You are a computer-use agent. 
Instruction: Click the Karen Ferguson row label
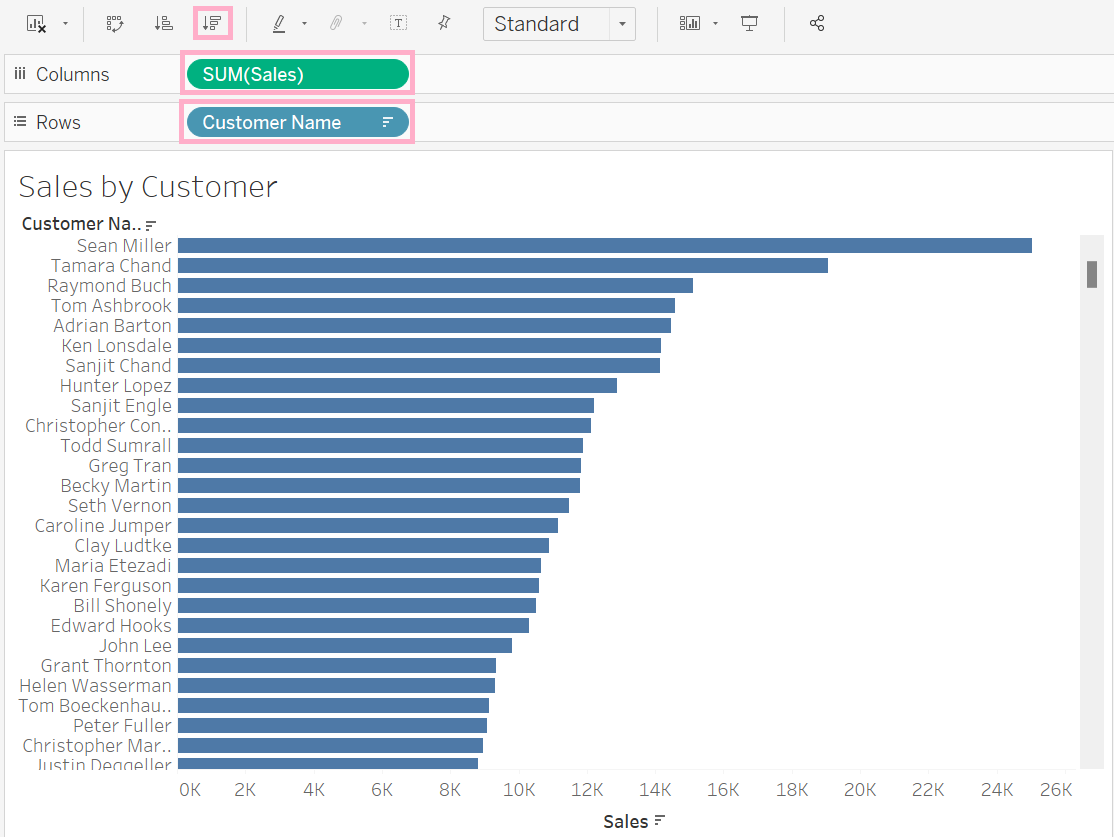click(106, 585)
